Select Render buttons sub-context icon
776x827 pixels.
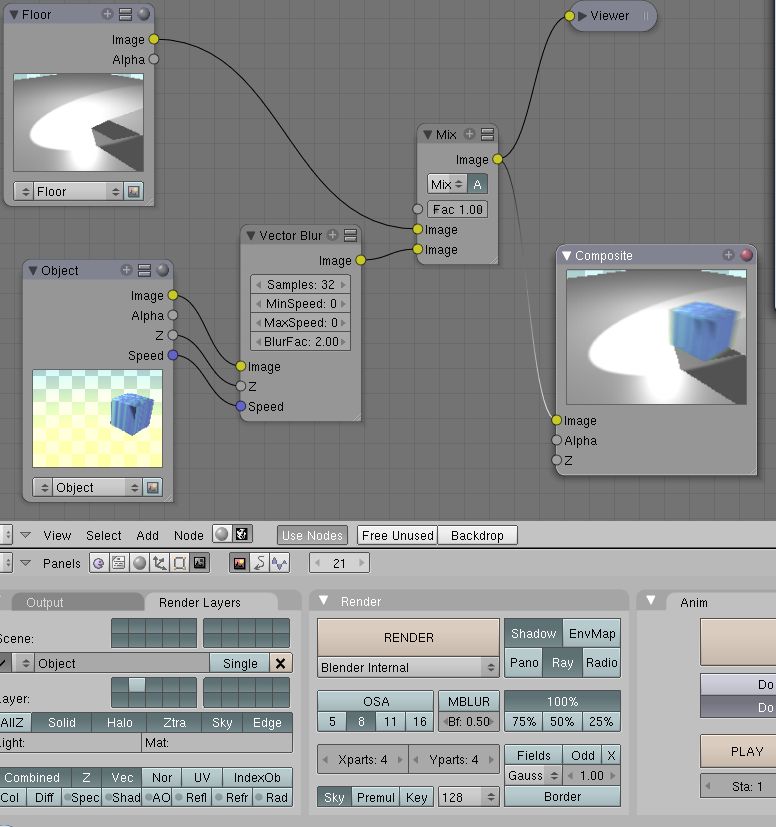tap(239, 563)
